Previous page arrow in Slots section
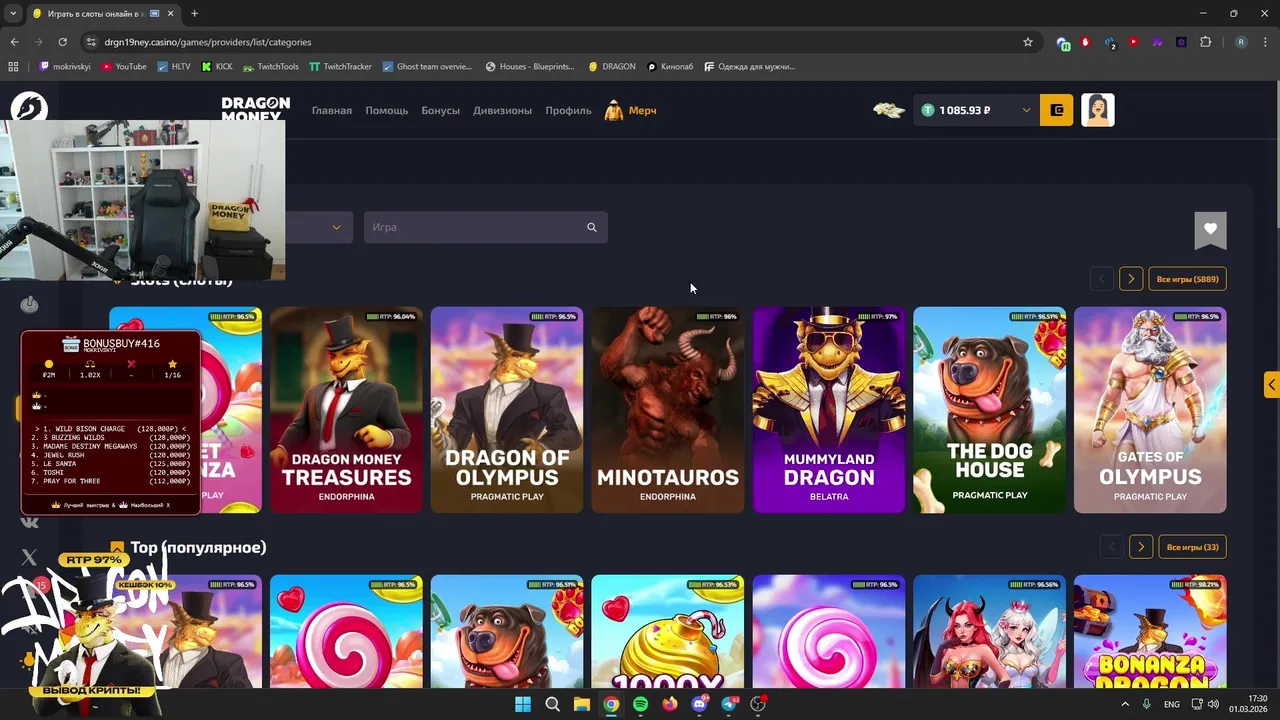 [1101, 279]
